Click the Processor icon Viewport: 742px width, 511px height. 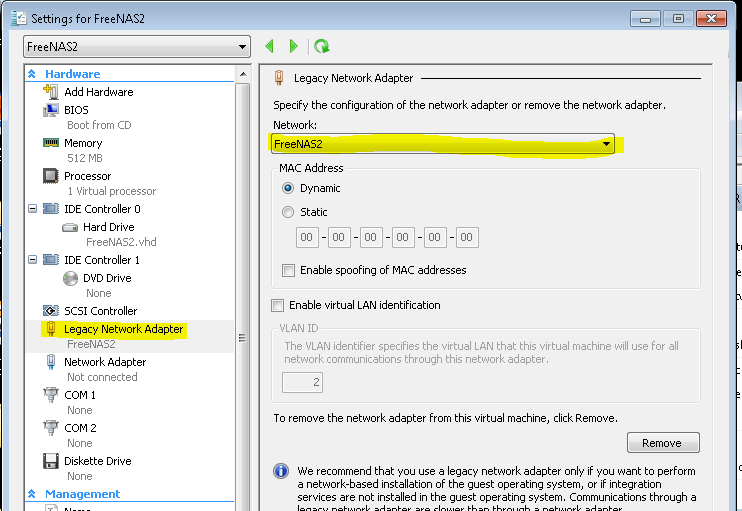[51, 176]
